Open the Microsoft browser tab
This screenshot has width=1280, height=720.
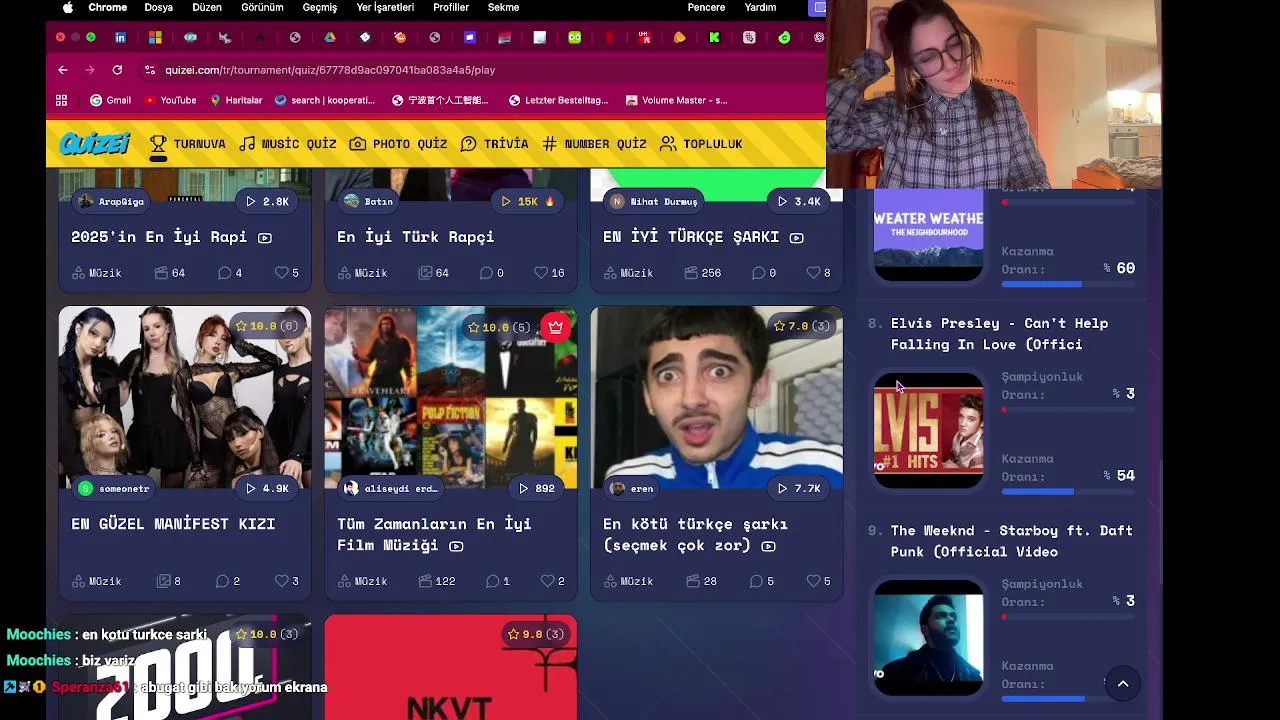click(155, 38)
